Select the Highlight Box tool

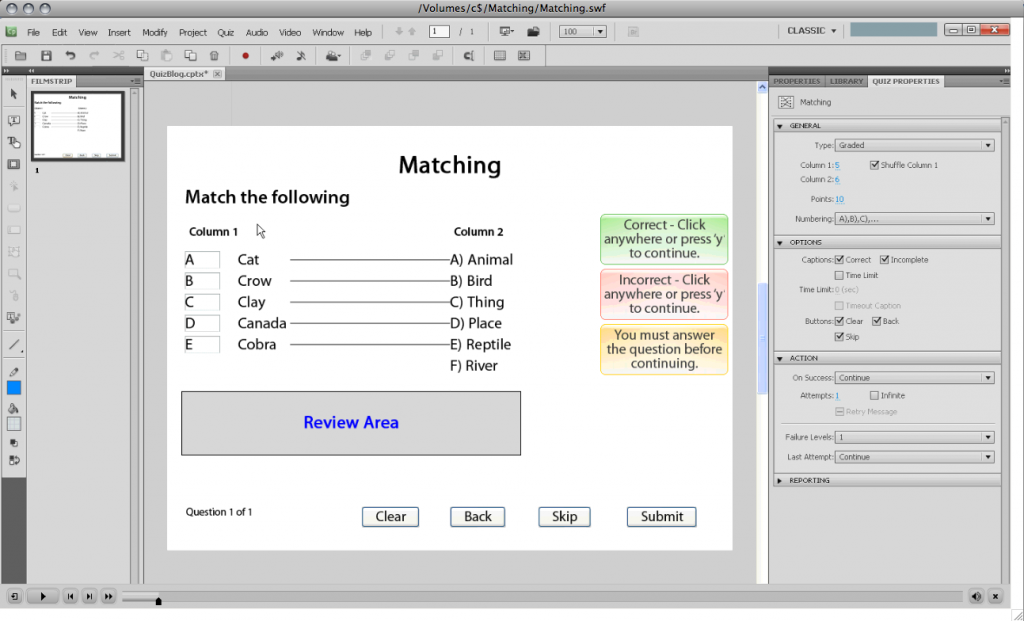pos(13,163)
